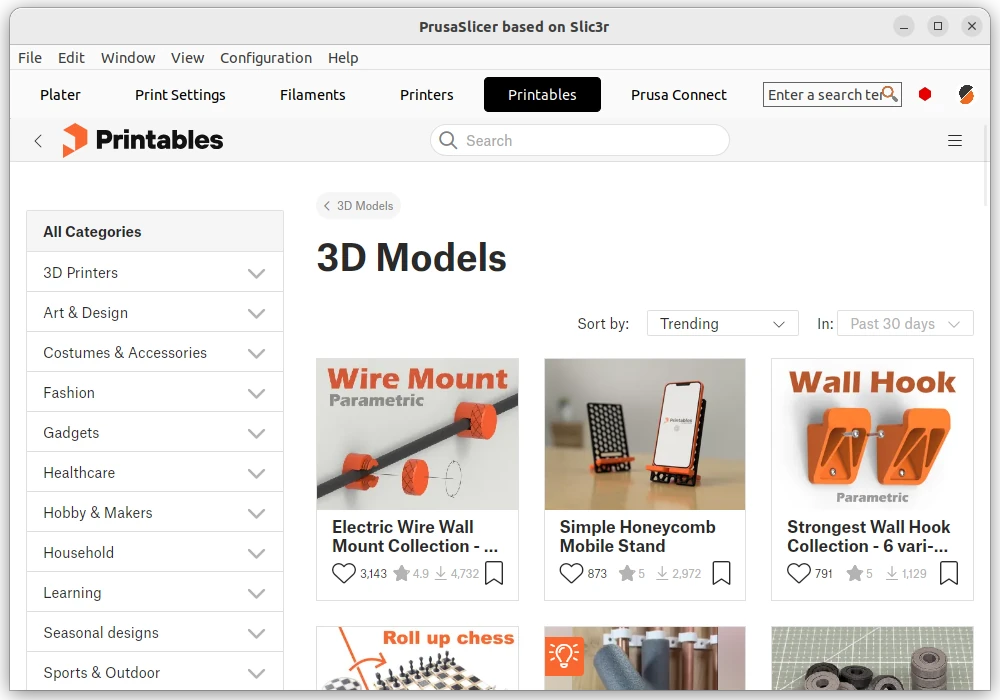Image resolution: width=1000 pixels, height=700 pixels.
Task: Like the Simple Honeycomb Mobile Stand
Action: pos(571,573)
